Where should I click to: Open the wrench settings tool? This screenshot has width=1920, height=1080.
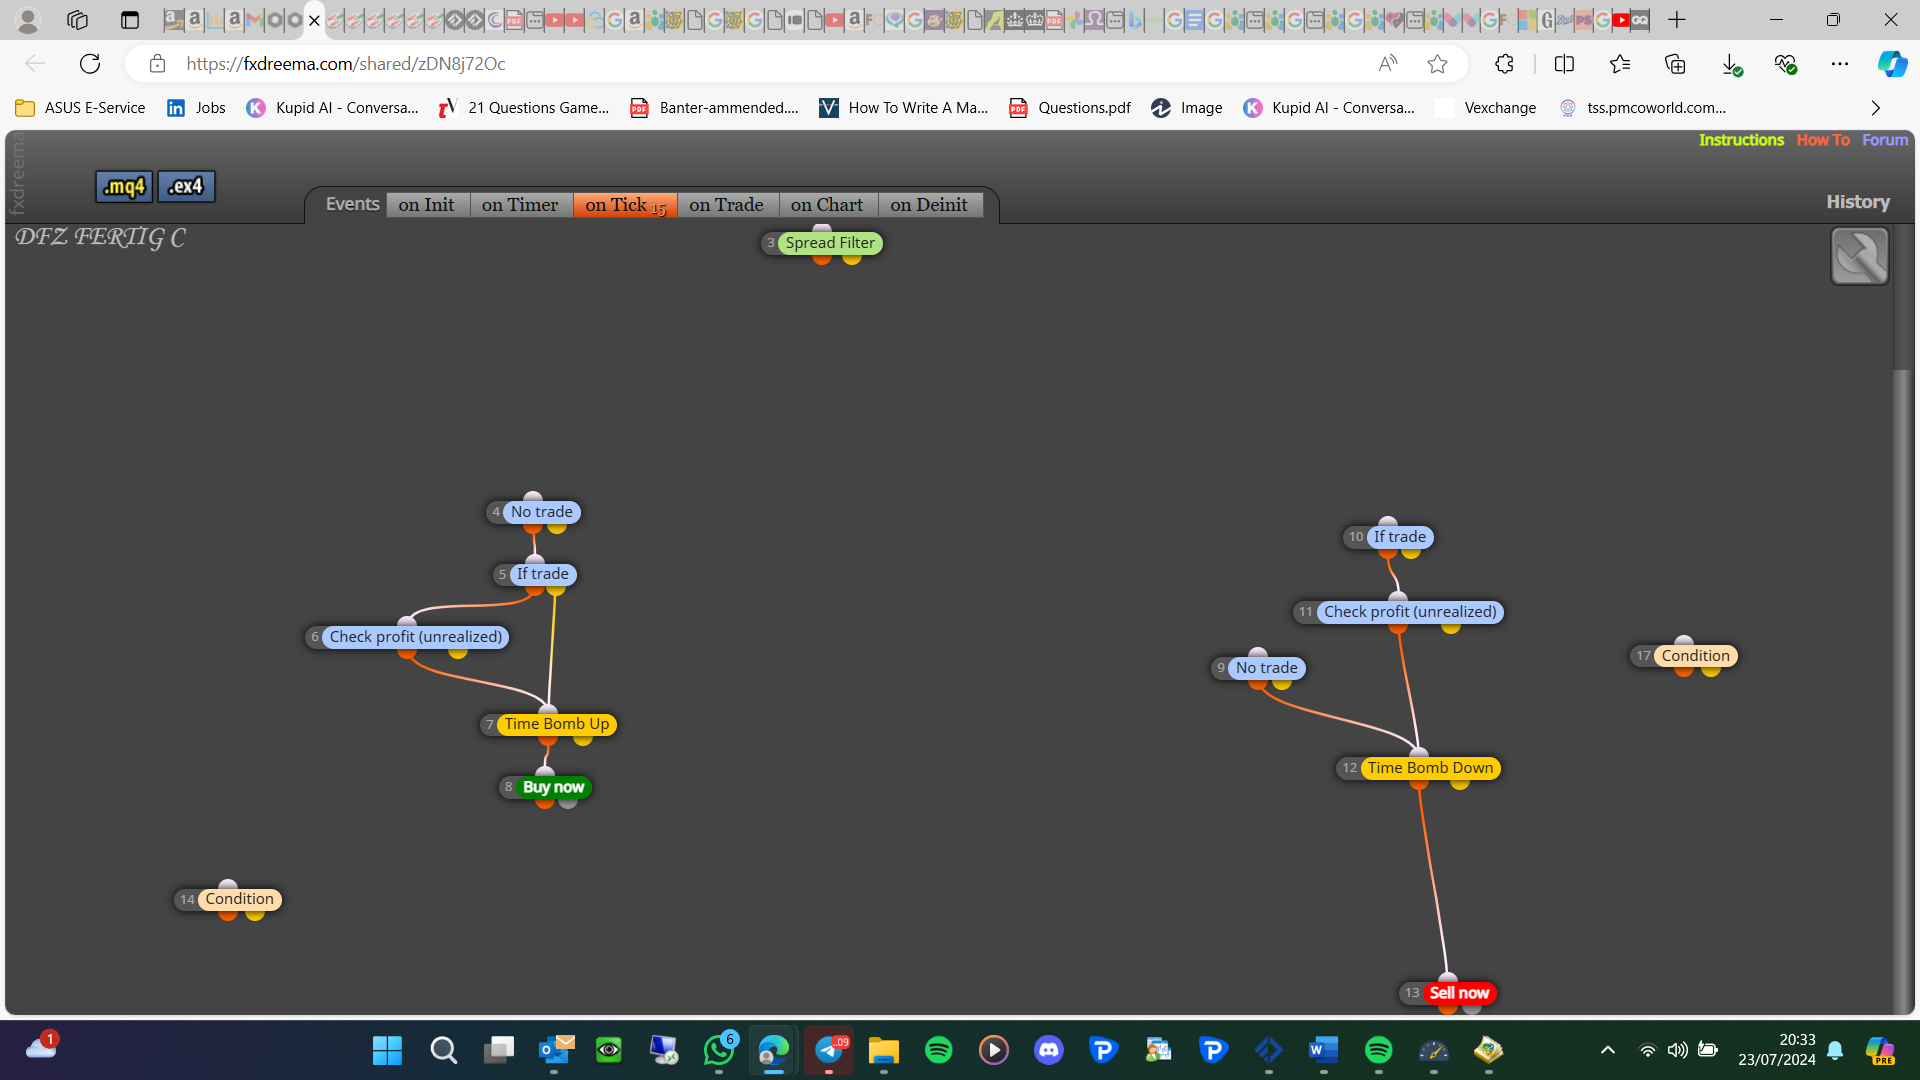pos(1859,256)
